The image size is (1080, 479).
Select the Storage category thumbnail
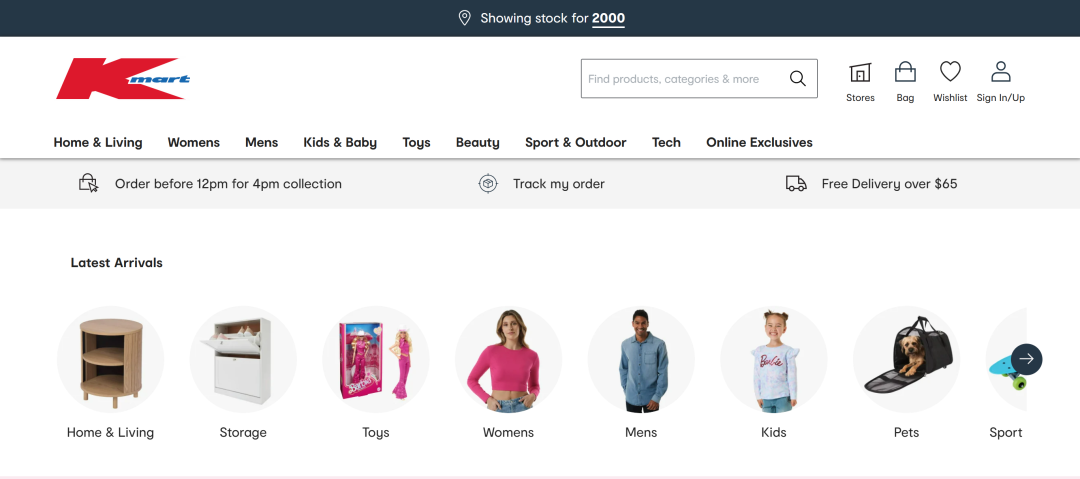point(243,360)
